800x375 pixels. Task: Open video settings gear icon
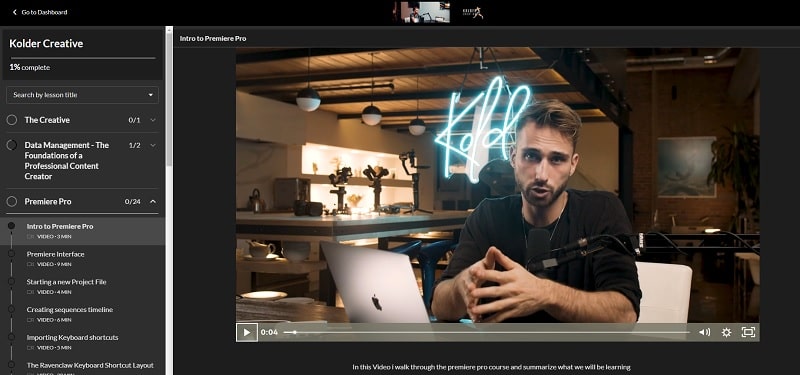(727, 332)
